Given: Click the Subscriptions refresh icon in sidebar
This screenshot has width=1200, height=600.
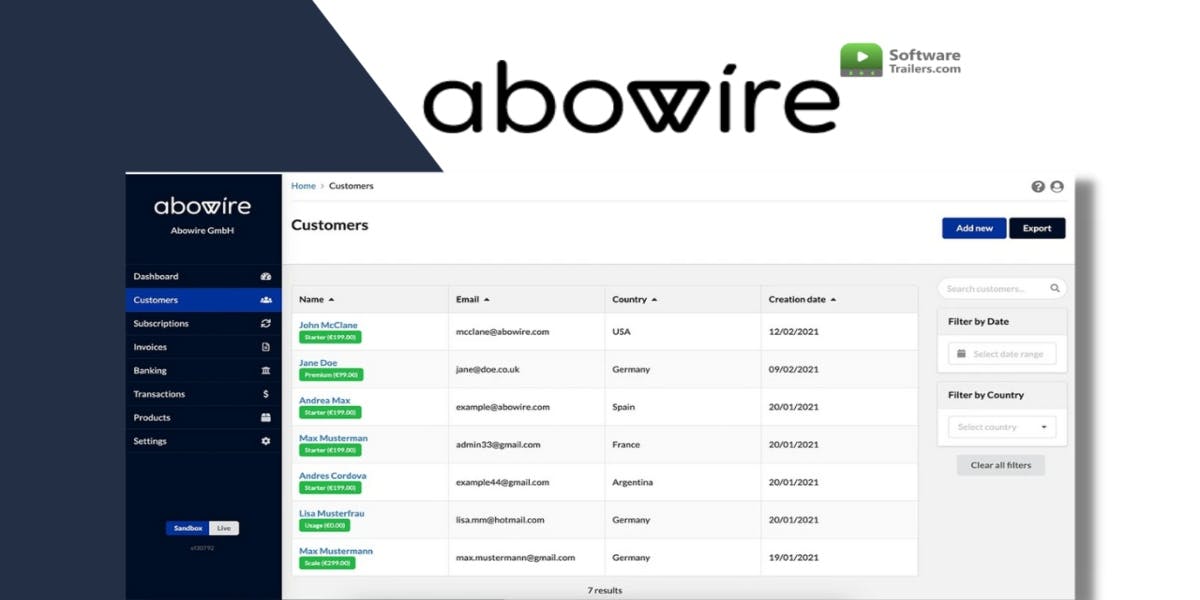Looking at the screenshot, I should [x=266, y=323].
